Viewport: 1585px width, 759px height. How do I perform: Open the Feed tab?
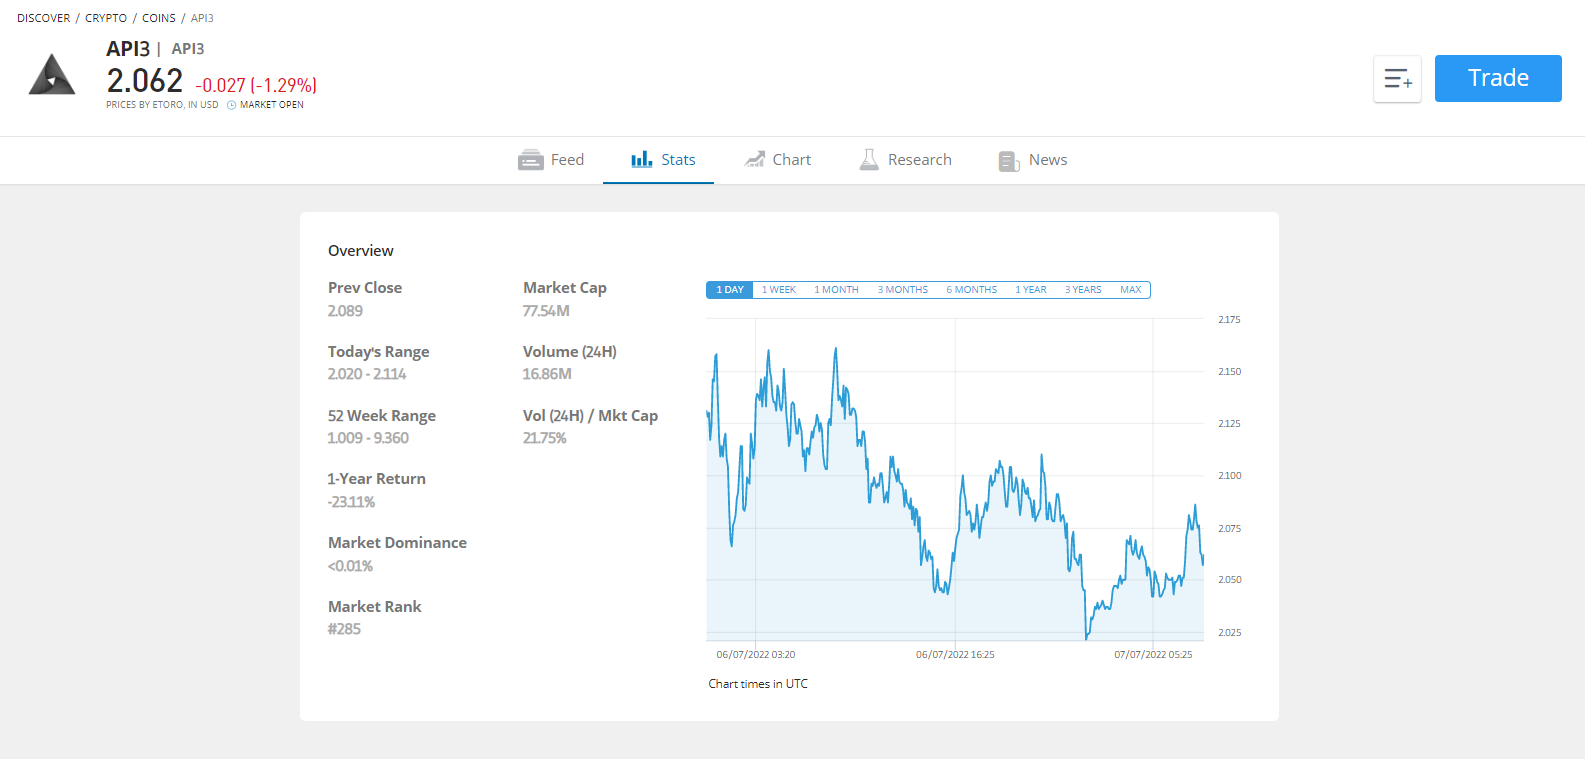[x=551, y=160]
